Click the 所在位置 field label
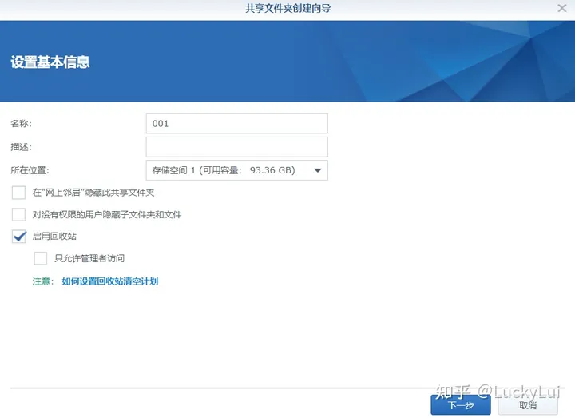 click(x=30, y=170)
